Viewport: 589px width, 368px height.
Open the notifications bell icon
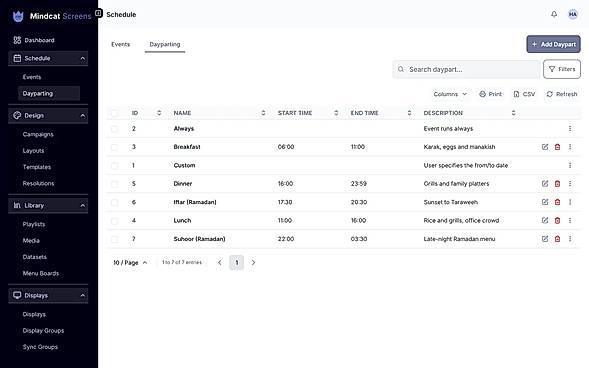click(x=554, y=14)
